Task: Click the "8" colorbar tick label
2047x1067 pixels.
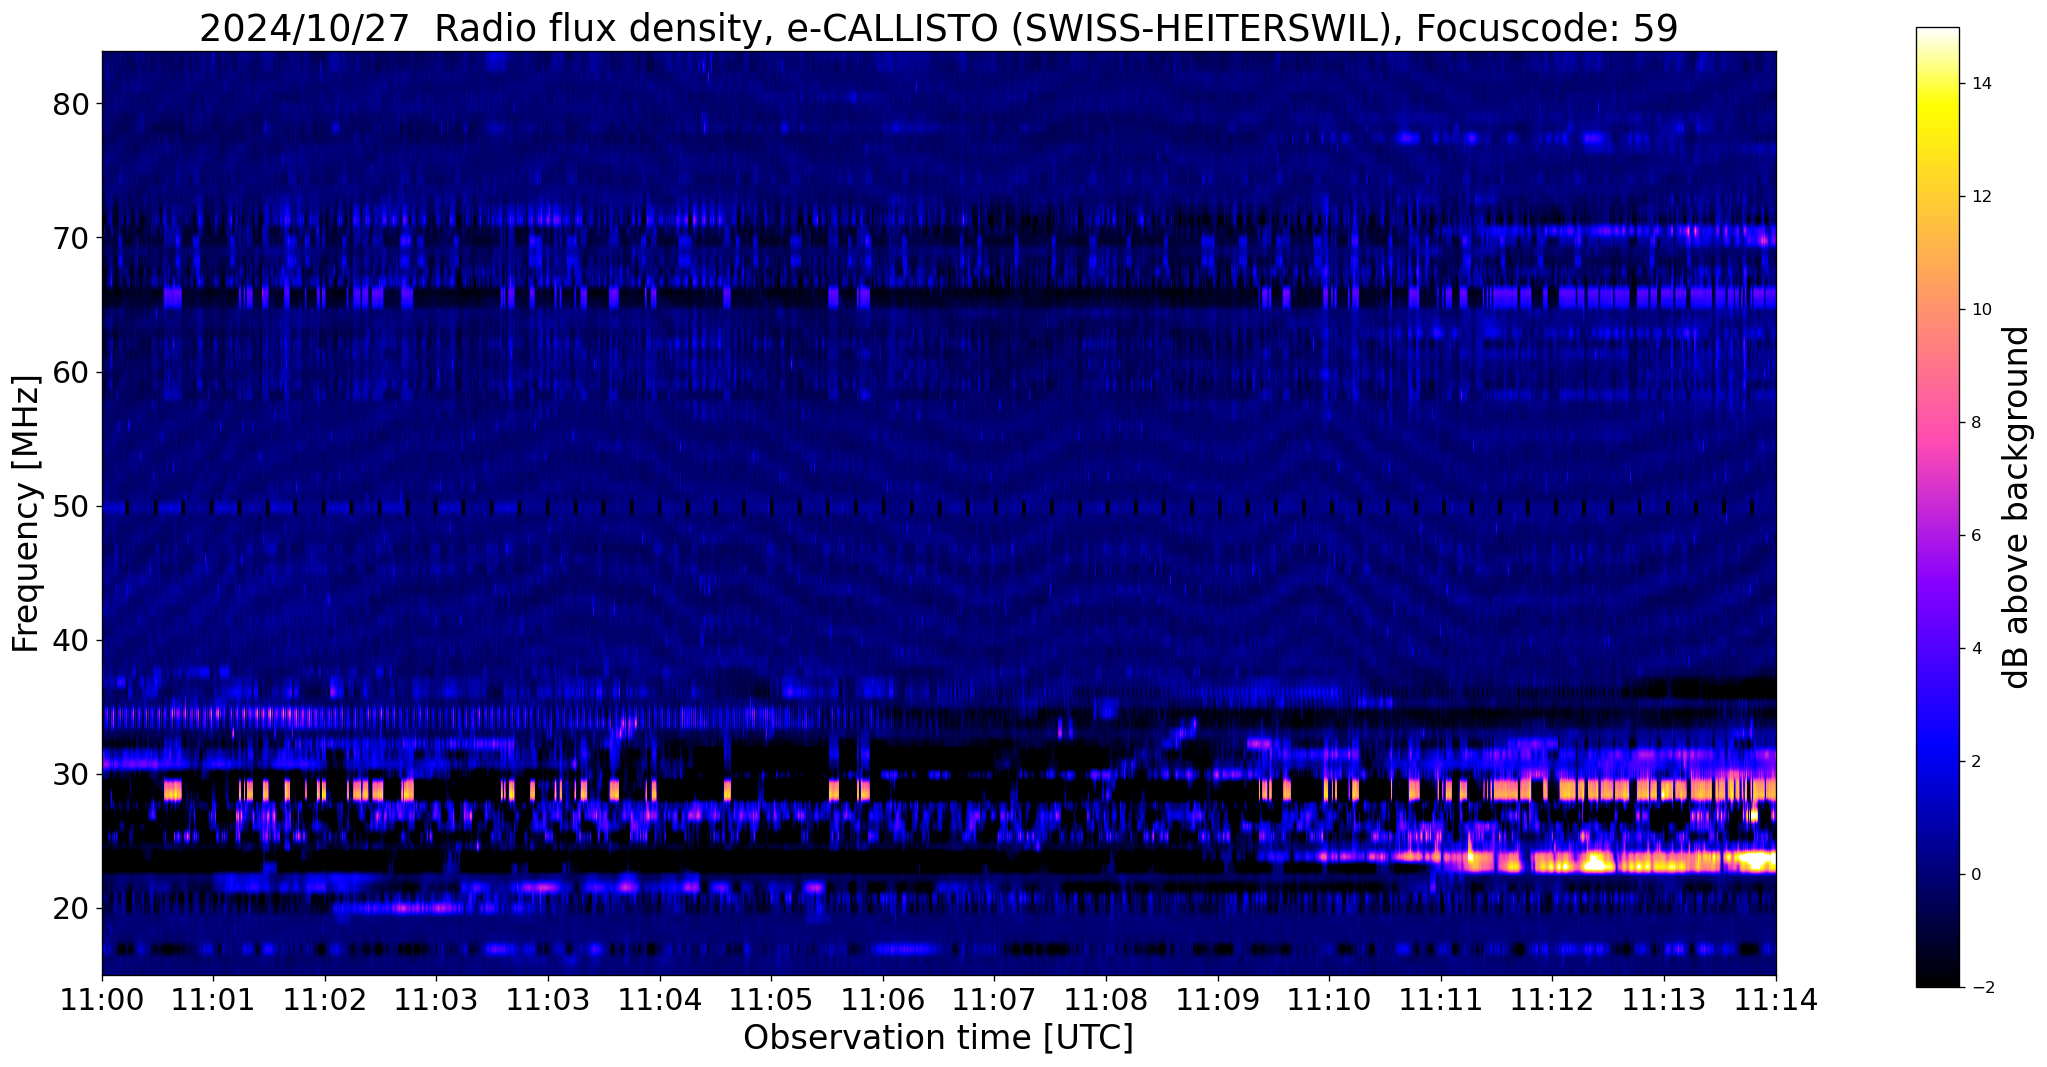Action: point(1976,423)
